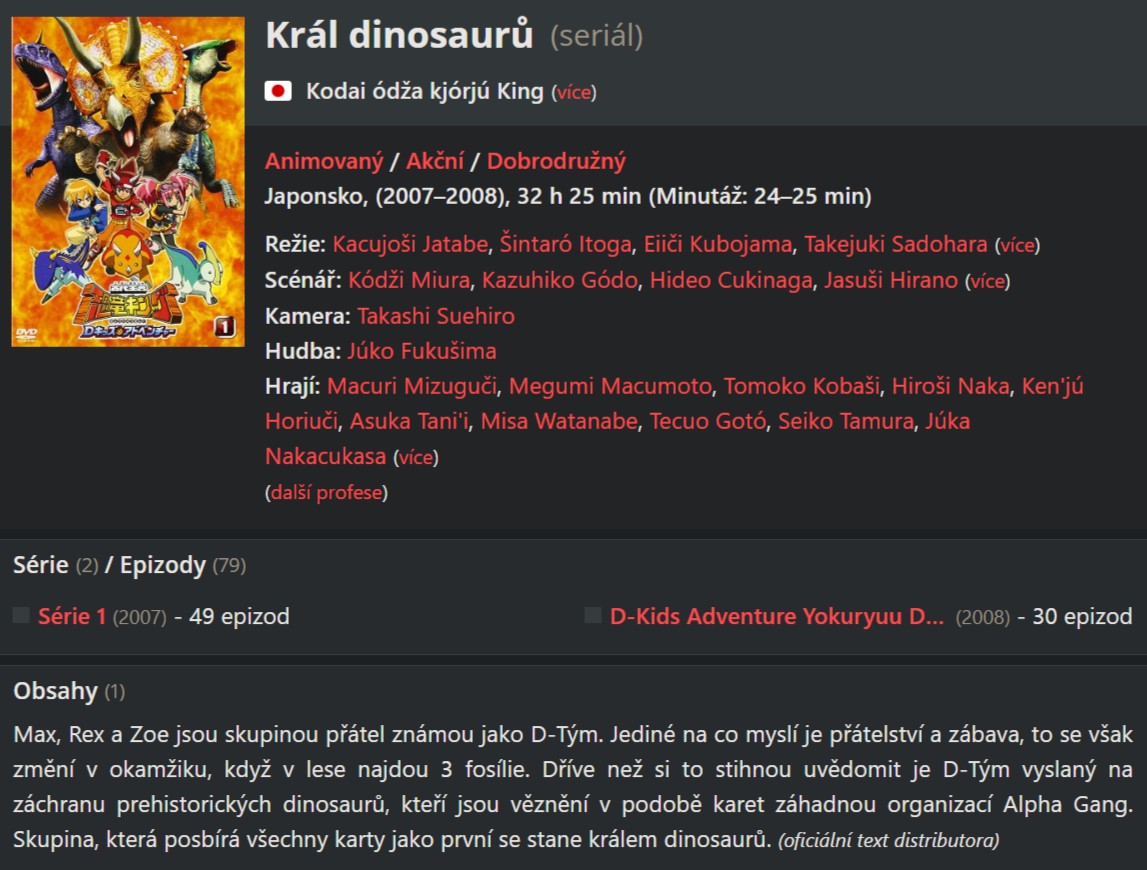Viewport: 1147px width, 870px height.
Task: Expand the full directors list (více)
Action: coord(1017,245)
